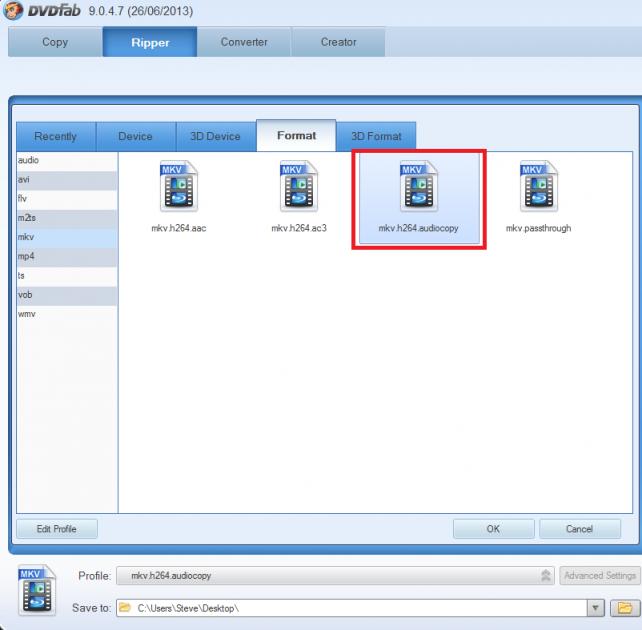Click the double-arrow icon in Profile field

[x=545, y=576]
